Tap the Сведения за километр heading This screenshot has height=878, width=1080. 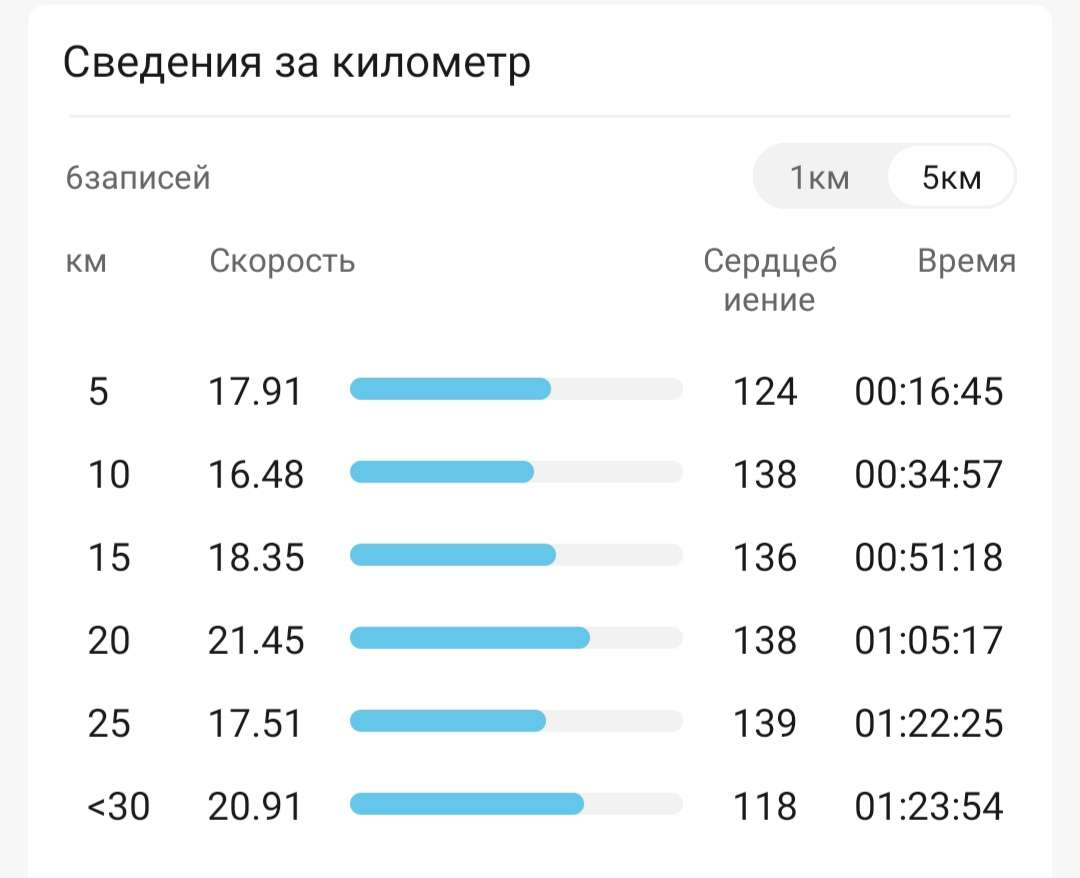point(296,63)
